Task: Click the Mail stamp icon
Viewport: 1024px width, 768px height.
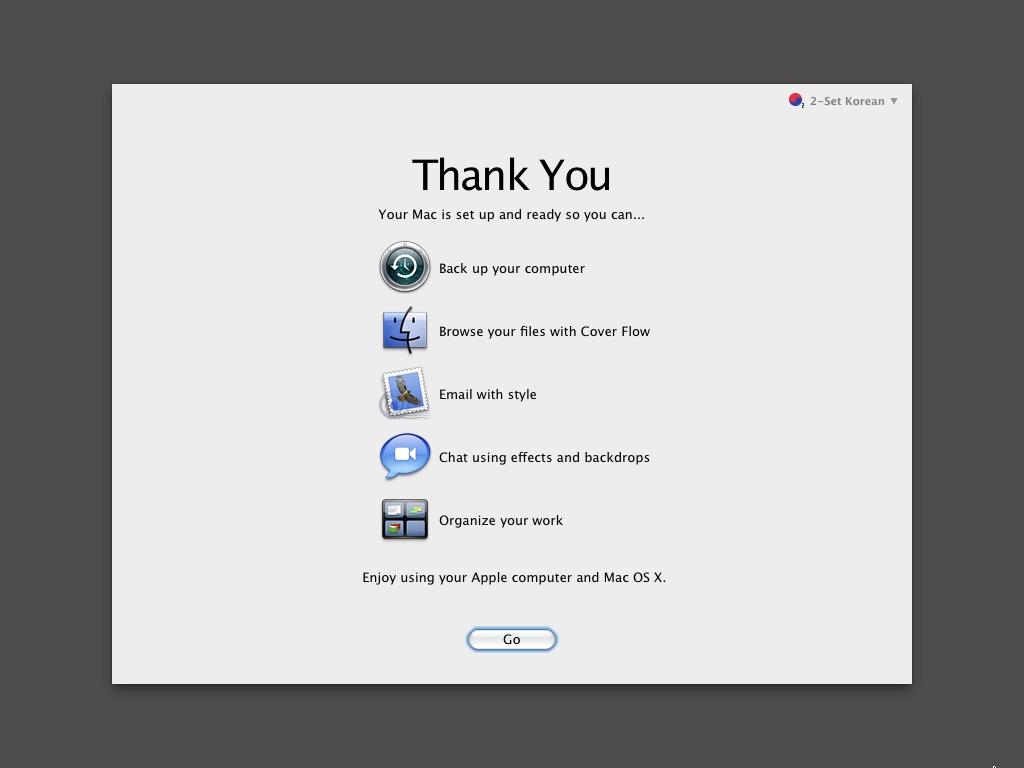Action: [x=405, y=392]
